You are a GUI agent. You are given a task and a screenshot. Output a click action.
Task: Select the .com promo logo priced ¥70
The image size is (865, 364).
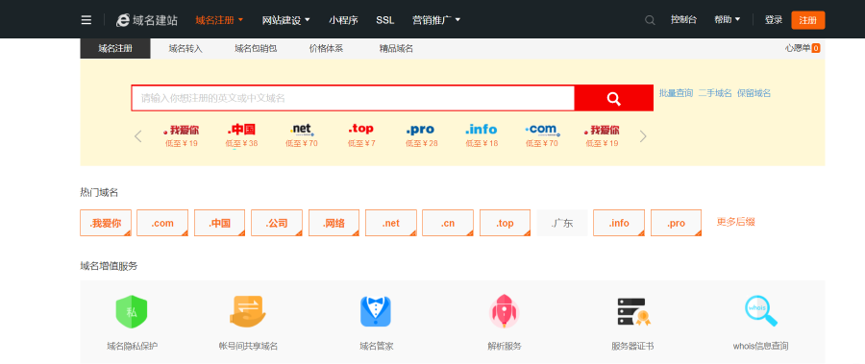(x=542, y=130)
